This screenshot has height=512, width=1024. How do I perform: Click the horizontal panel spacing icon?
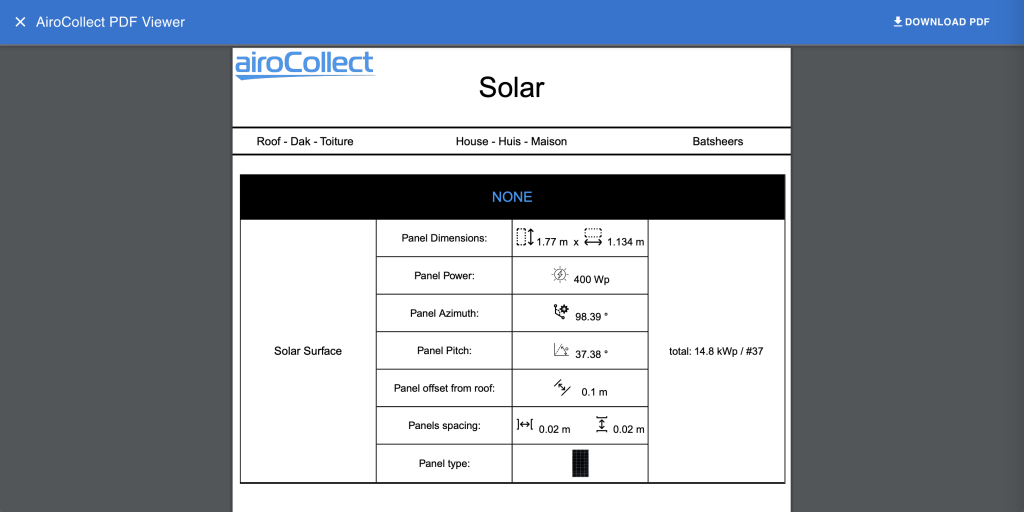click(525, 425)
